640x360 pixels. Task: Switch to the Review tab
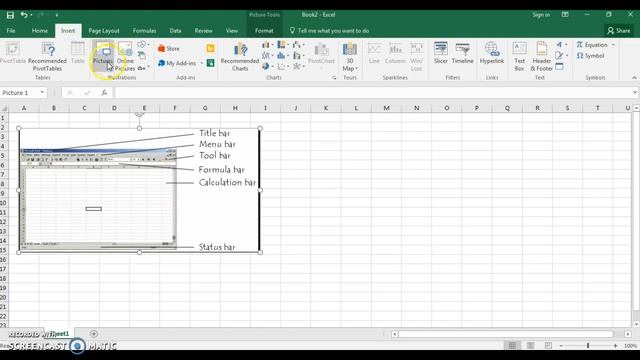203,31
